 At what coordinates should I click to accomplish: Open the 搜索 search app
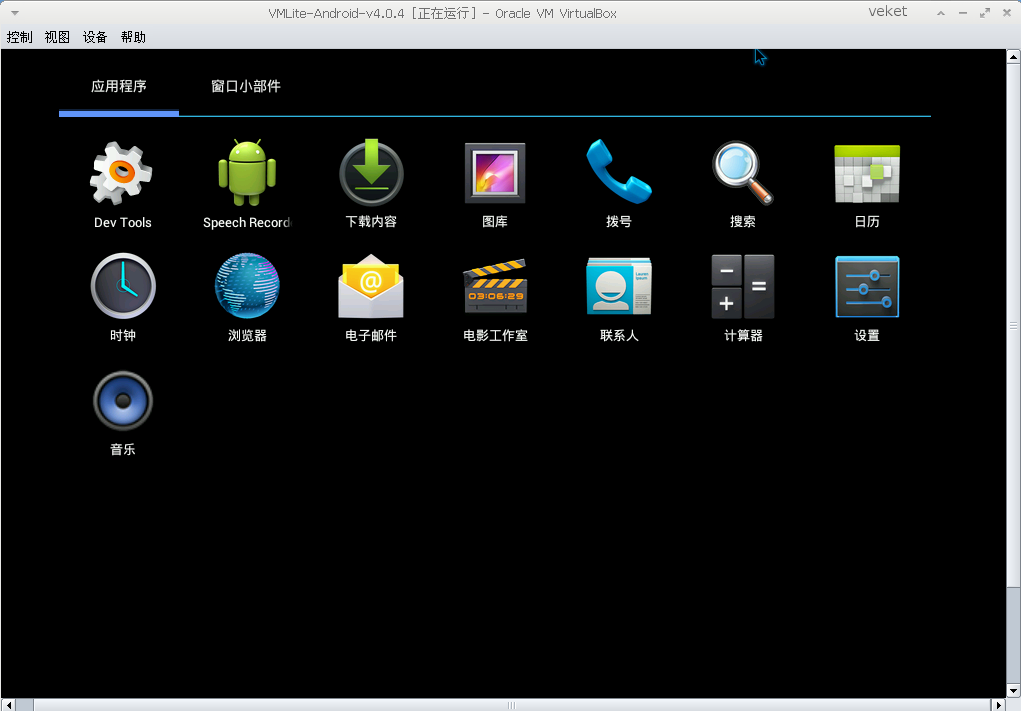pyautogui.click(x=743, y=185)
